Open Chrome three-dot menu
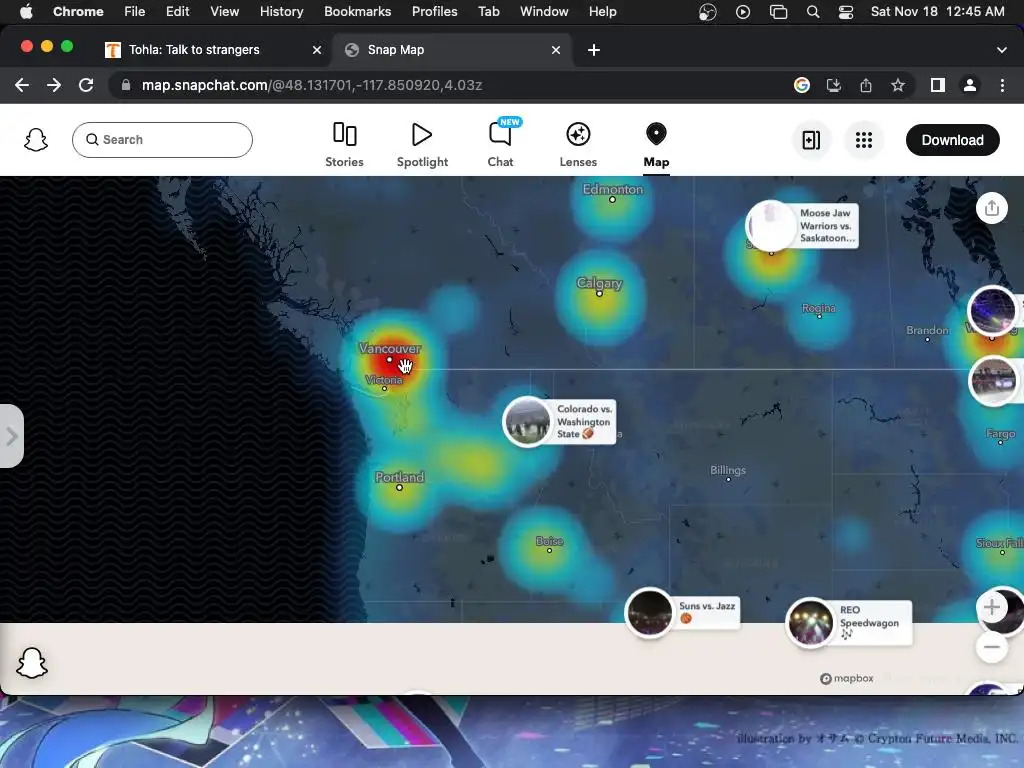1024x768 pixels. 1002,85
